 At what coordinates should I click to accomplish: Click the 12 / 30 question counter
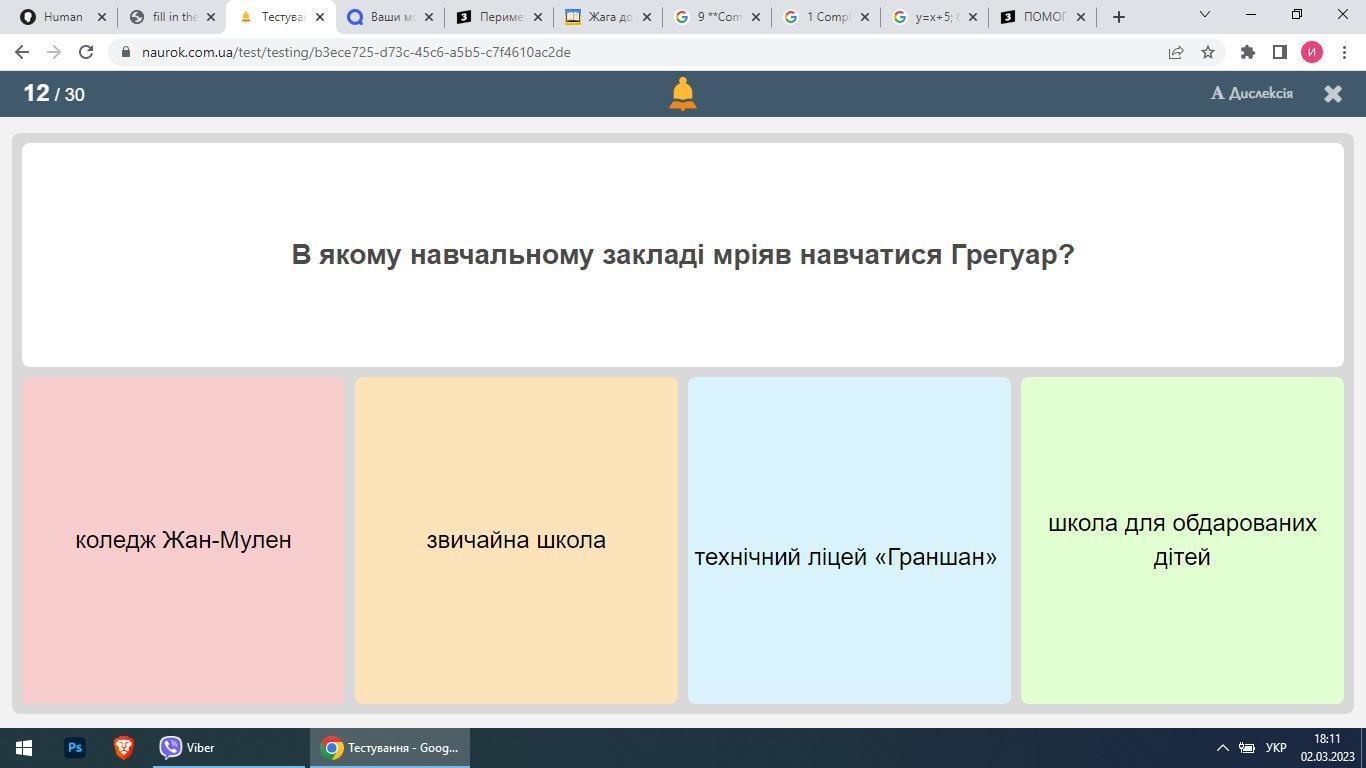[54, 93]
